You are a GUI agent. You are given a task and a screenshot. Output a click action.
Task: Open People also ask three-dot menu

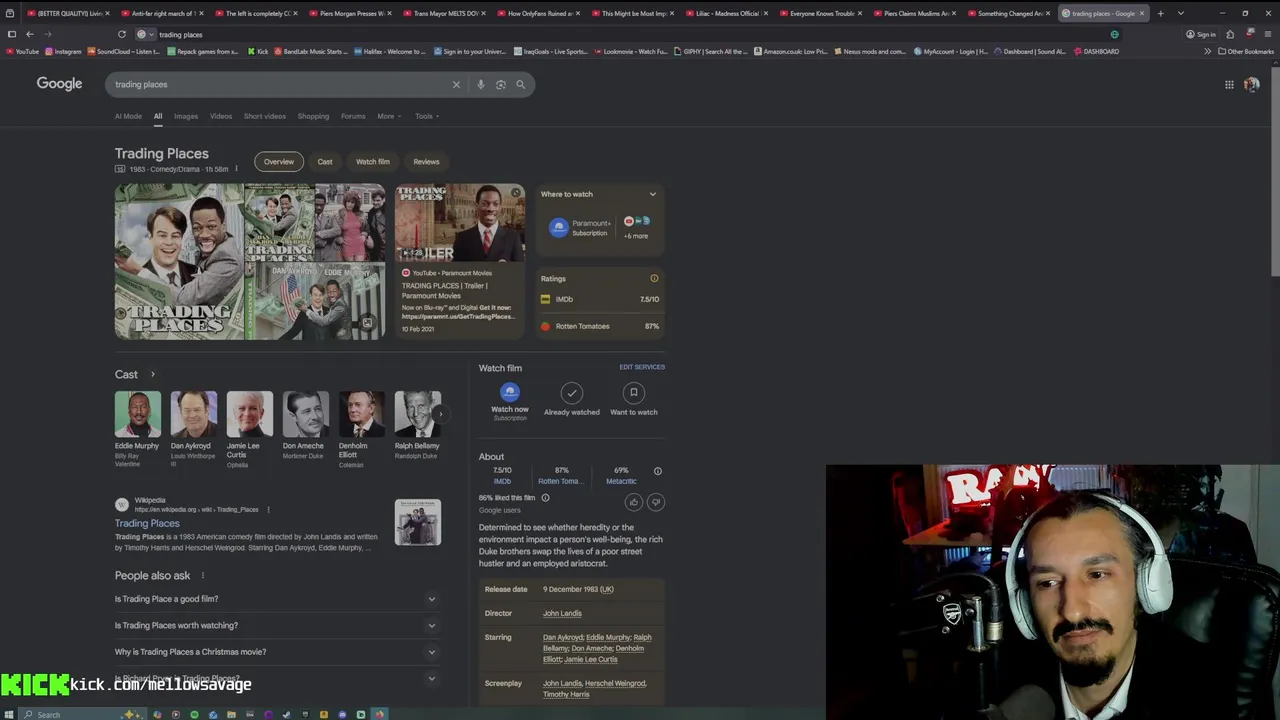coord(202,576)
